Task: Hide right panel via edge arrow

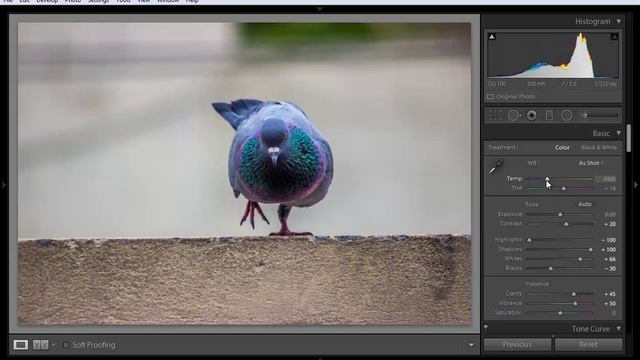Action: pyautogui.click(x=636, y=185)
